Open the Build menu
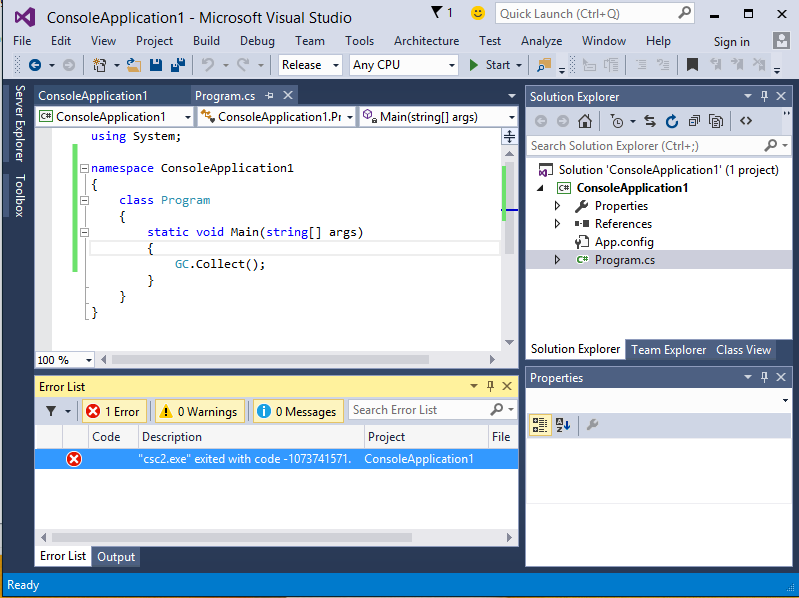This screenshot has height=598, width=799. [x=206, y=41]
